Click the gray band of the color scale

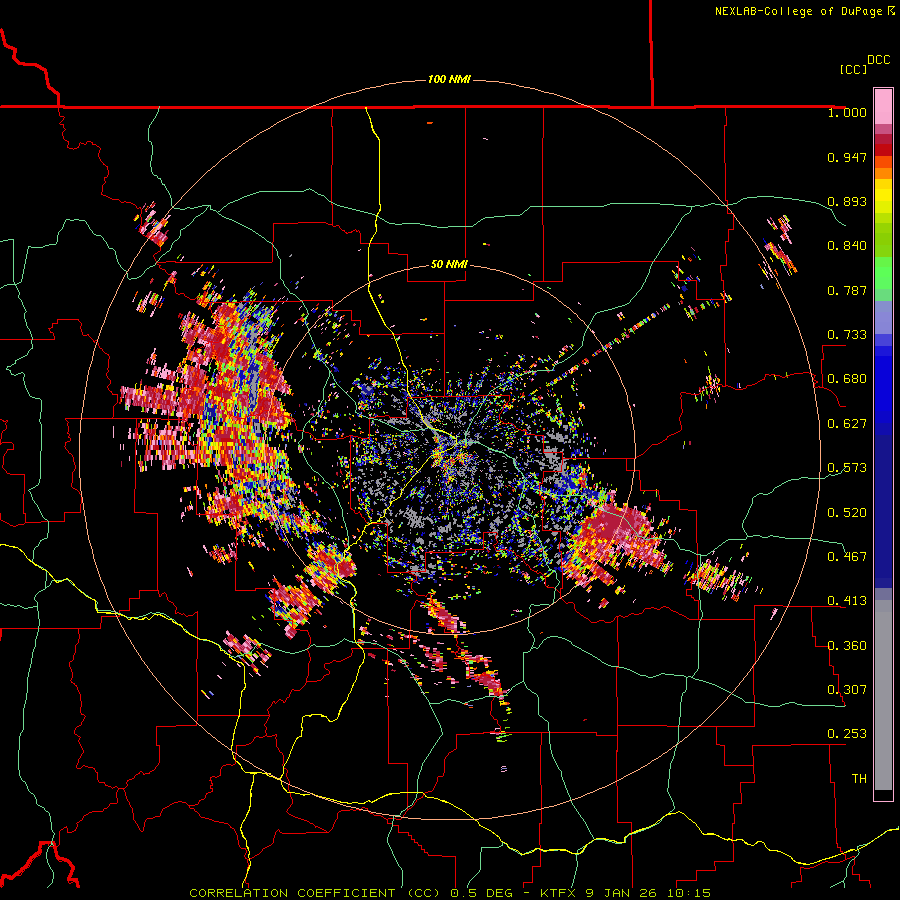883,695
